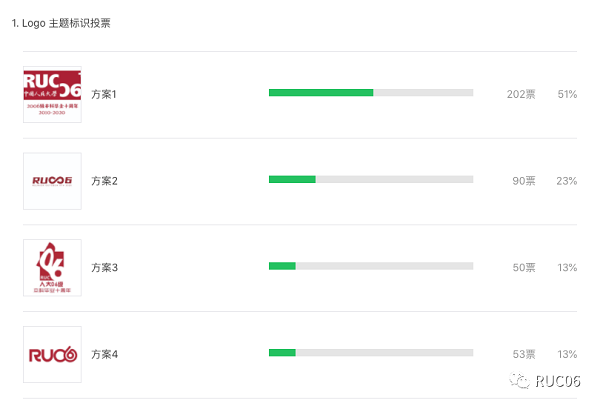
Task: Open the 方案1 logo thumbnail
Action: point(52,94)
